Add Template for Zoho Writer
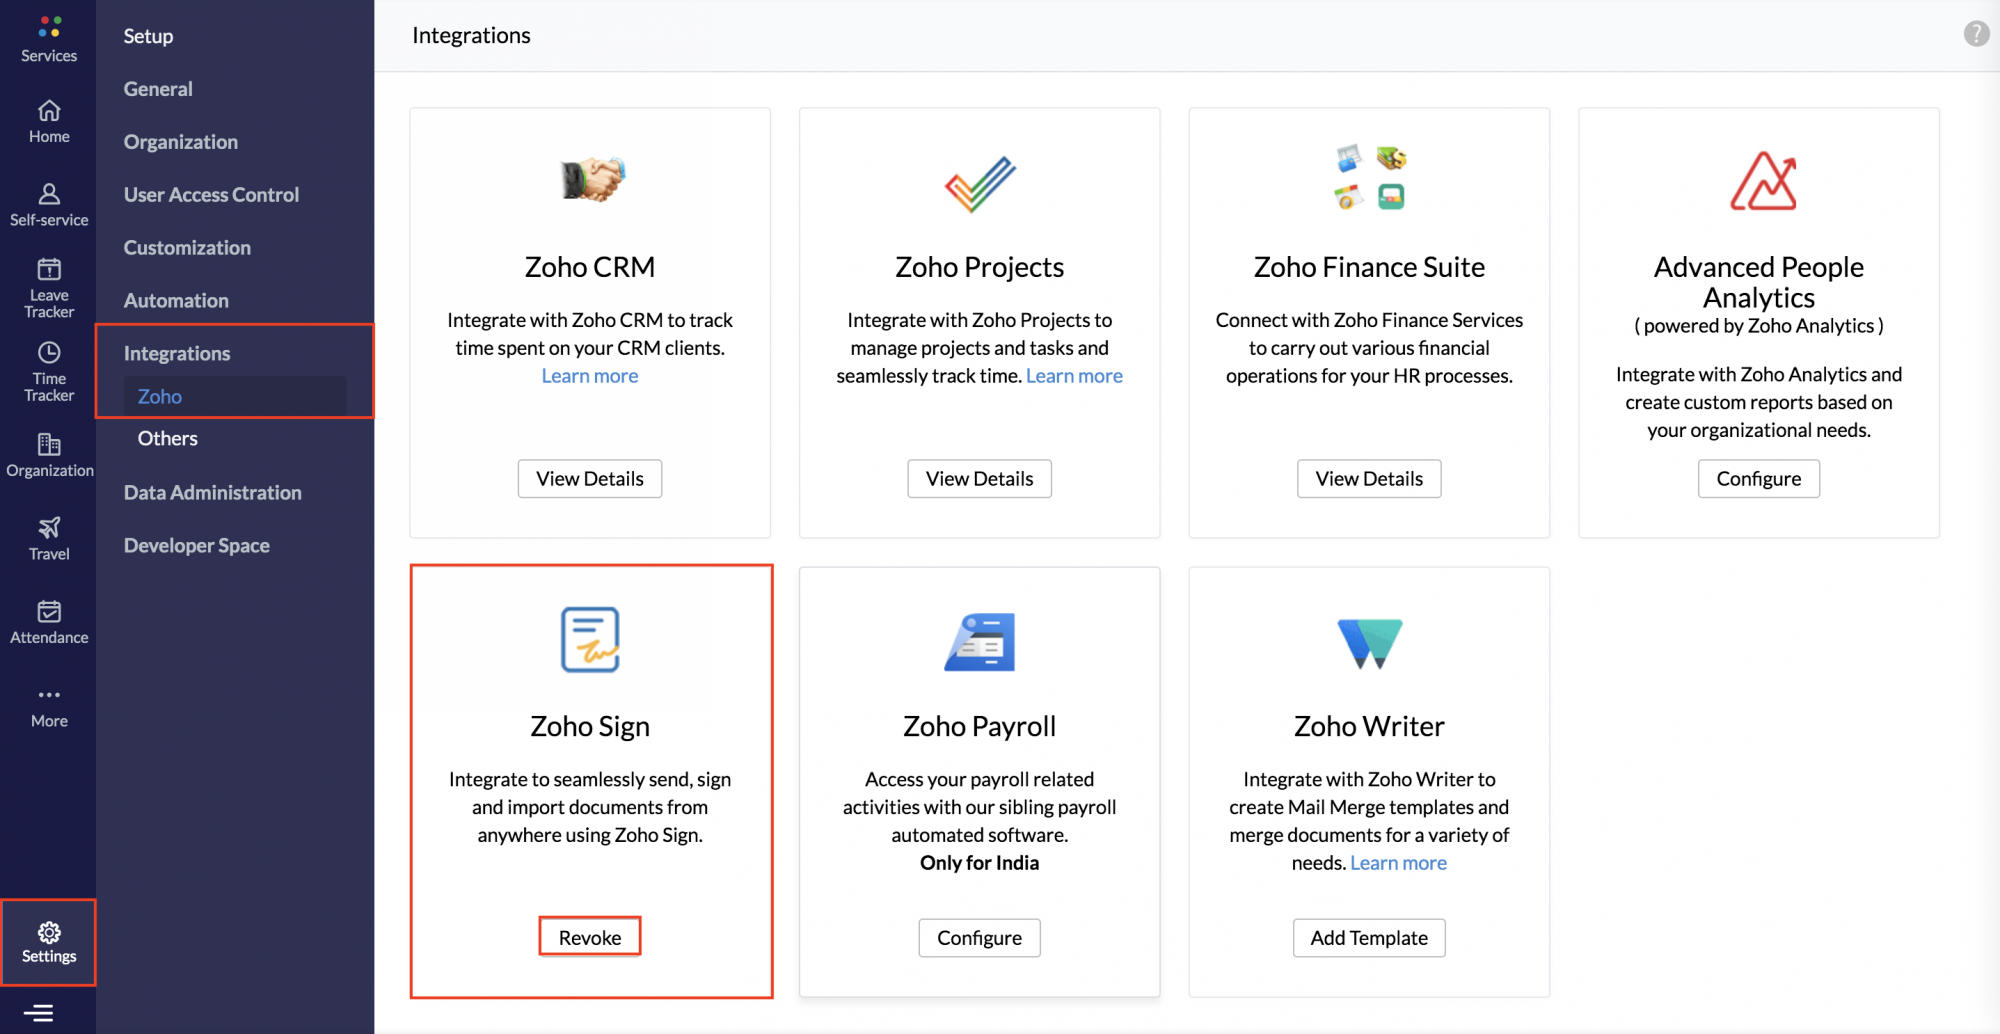 pos(1368,937)
